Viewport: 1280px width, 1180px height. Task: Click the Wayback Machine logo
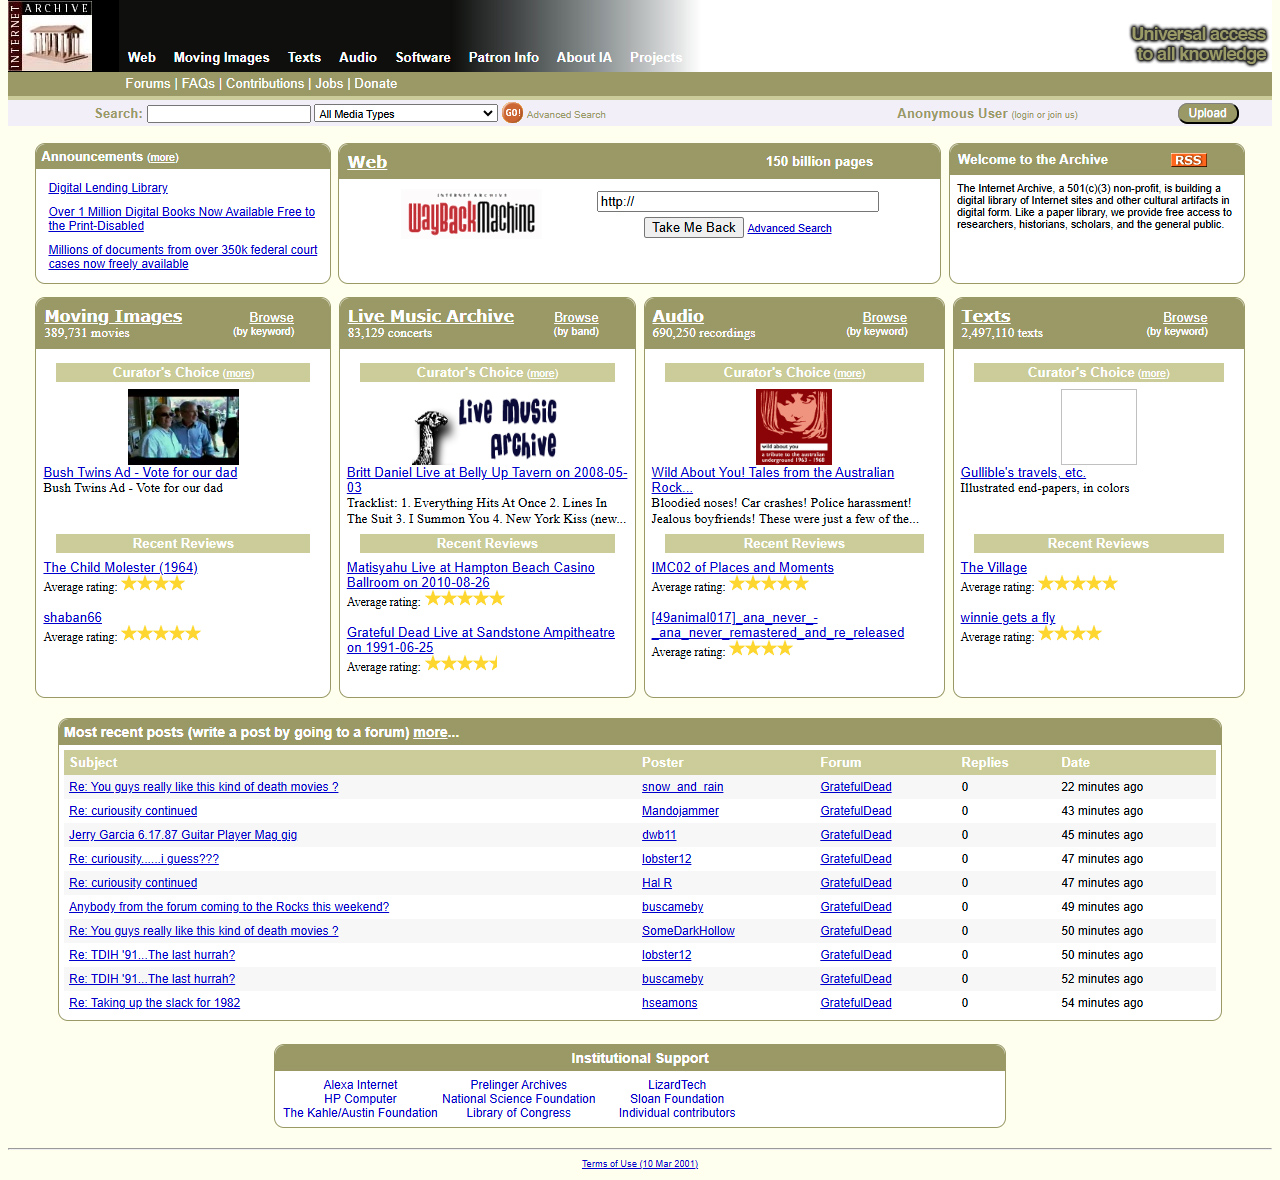click(x=471, y=214)
